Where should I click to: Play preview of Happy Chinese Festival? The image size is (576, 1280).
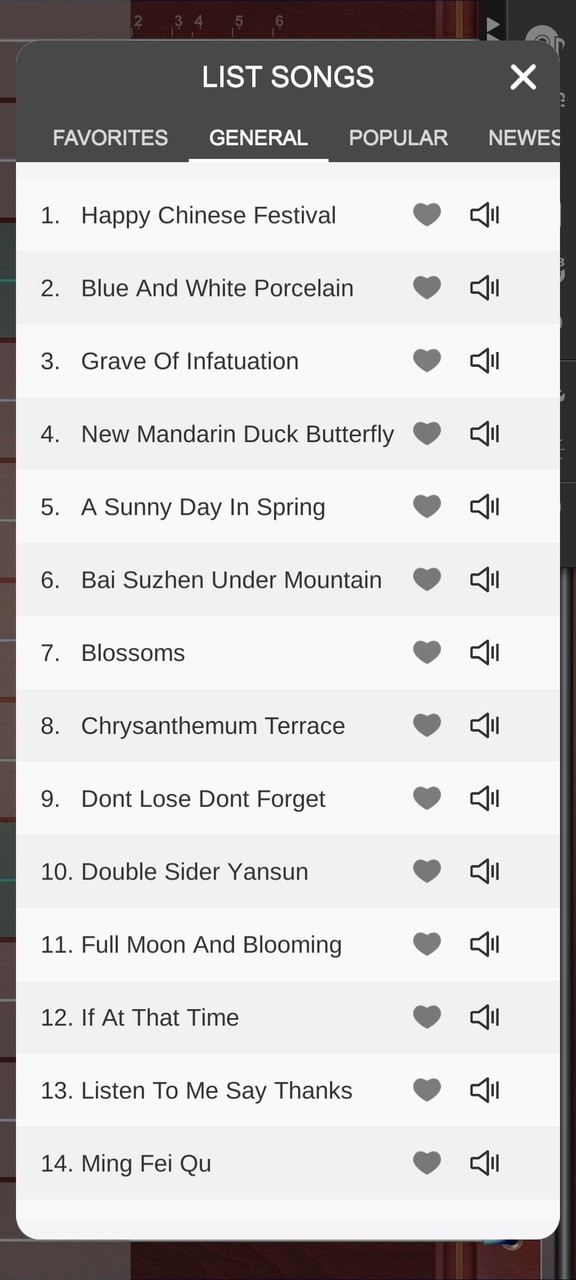(x=484, y=214)
